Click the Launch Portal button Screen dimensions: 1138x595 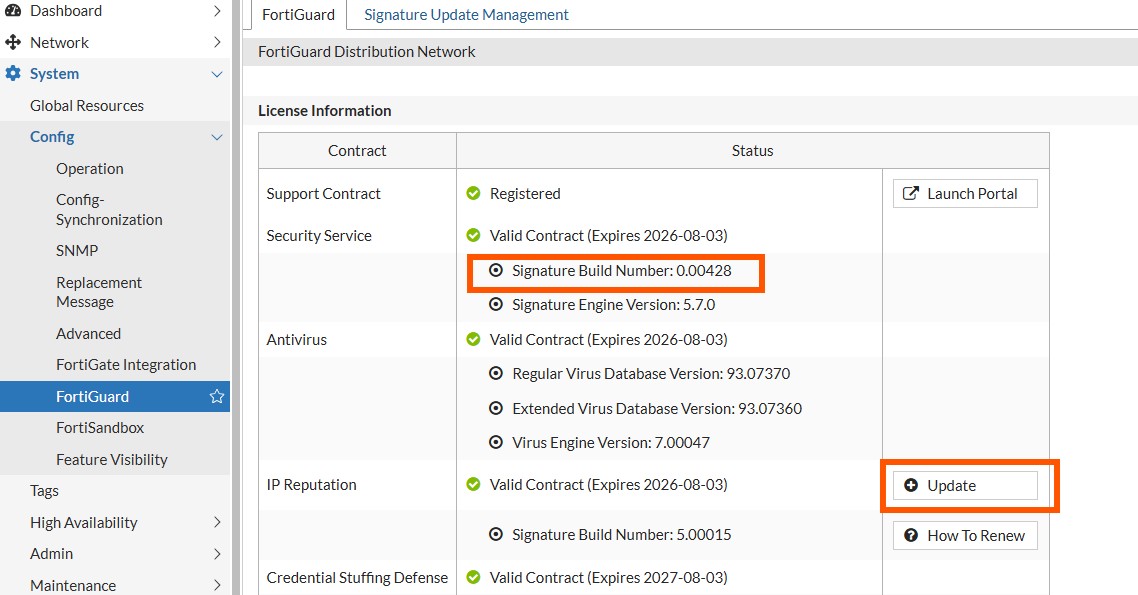tap(965, 194)
